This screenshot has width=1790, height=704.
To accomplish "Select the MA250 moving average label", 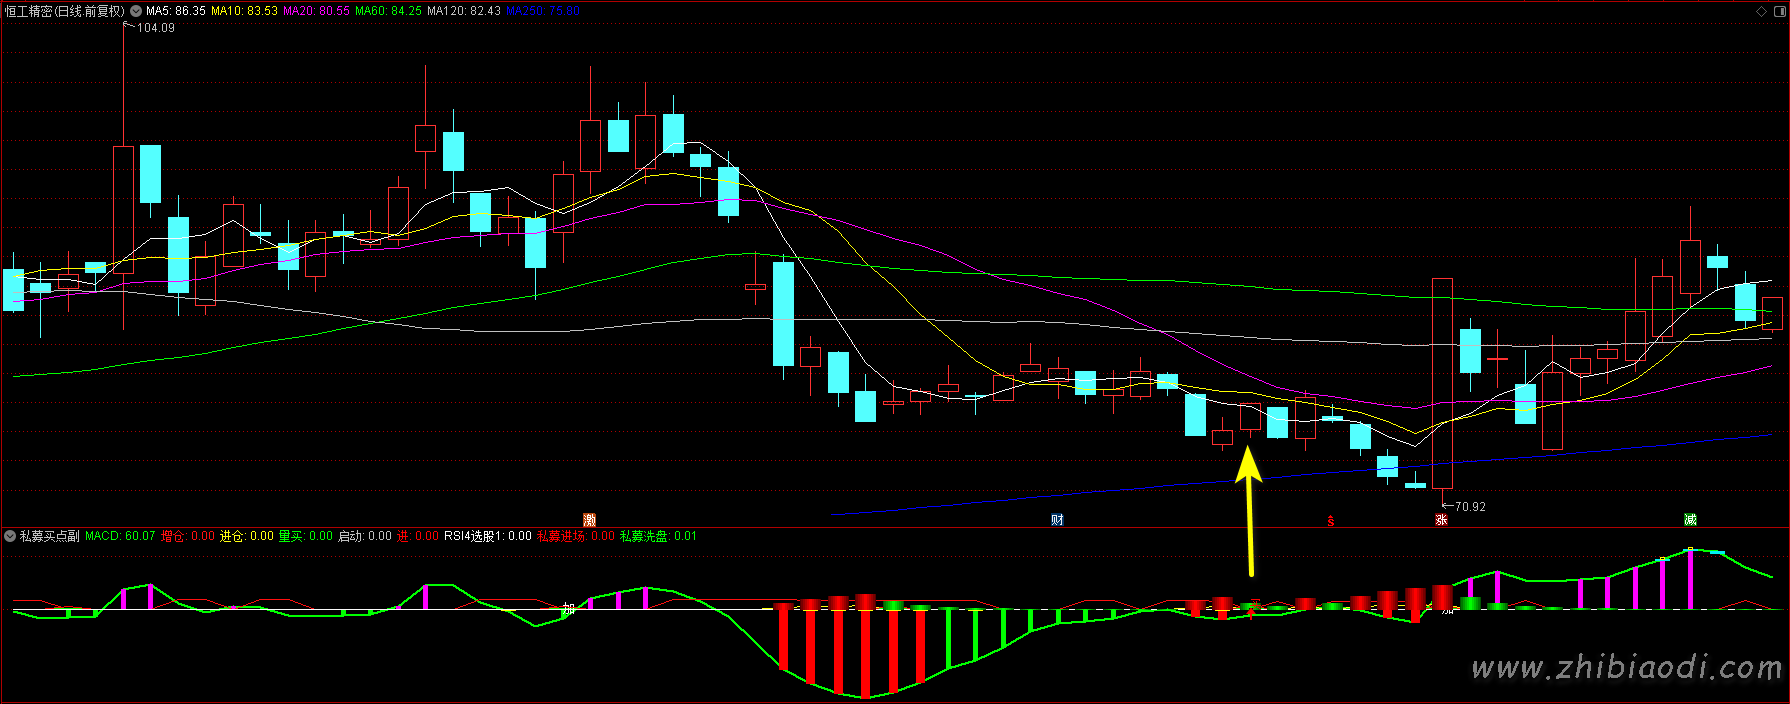I will 543,11.
